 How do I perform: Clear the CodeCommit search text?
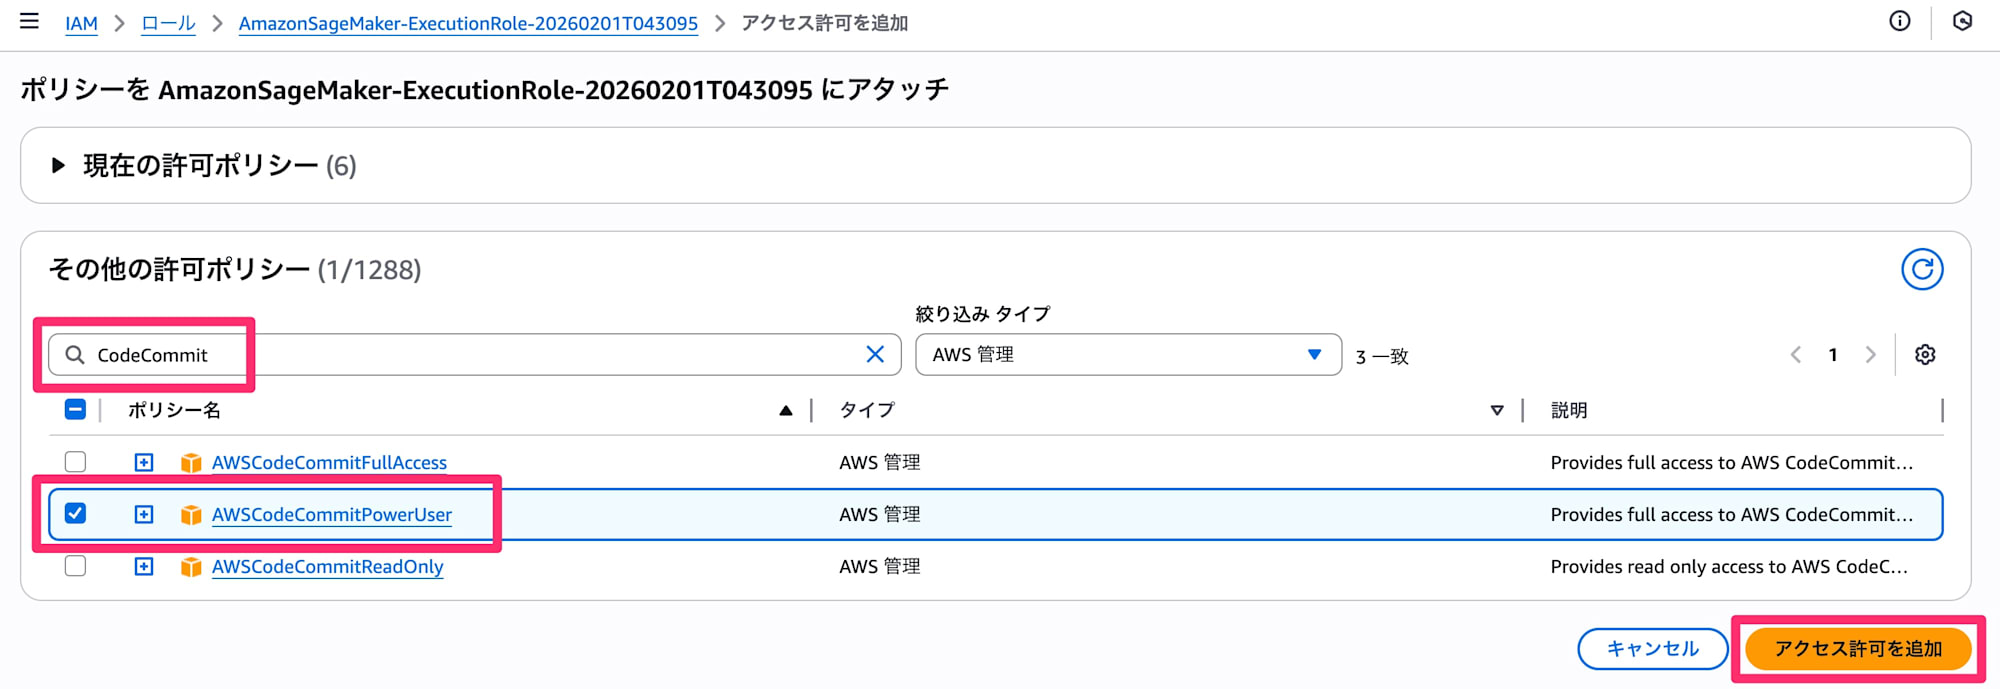[x=875, y=354]
